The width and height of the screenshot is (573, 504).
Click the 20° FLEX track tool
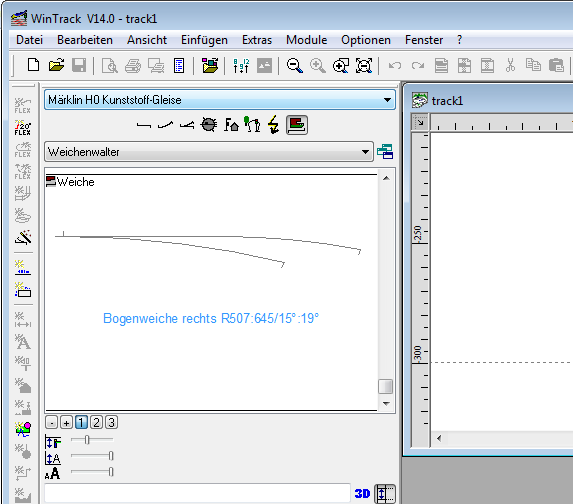[23, 128]
